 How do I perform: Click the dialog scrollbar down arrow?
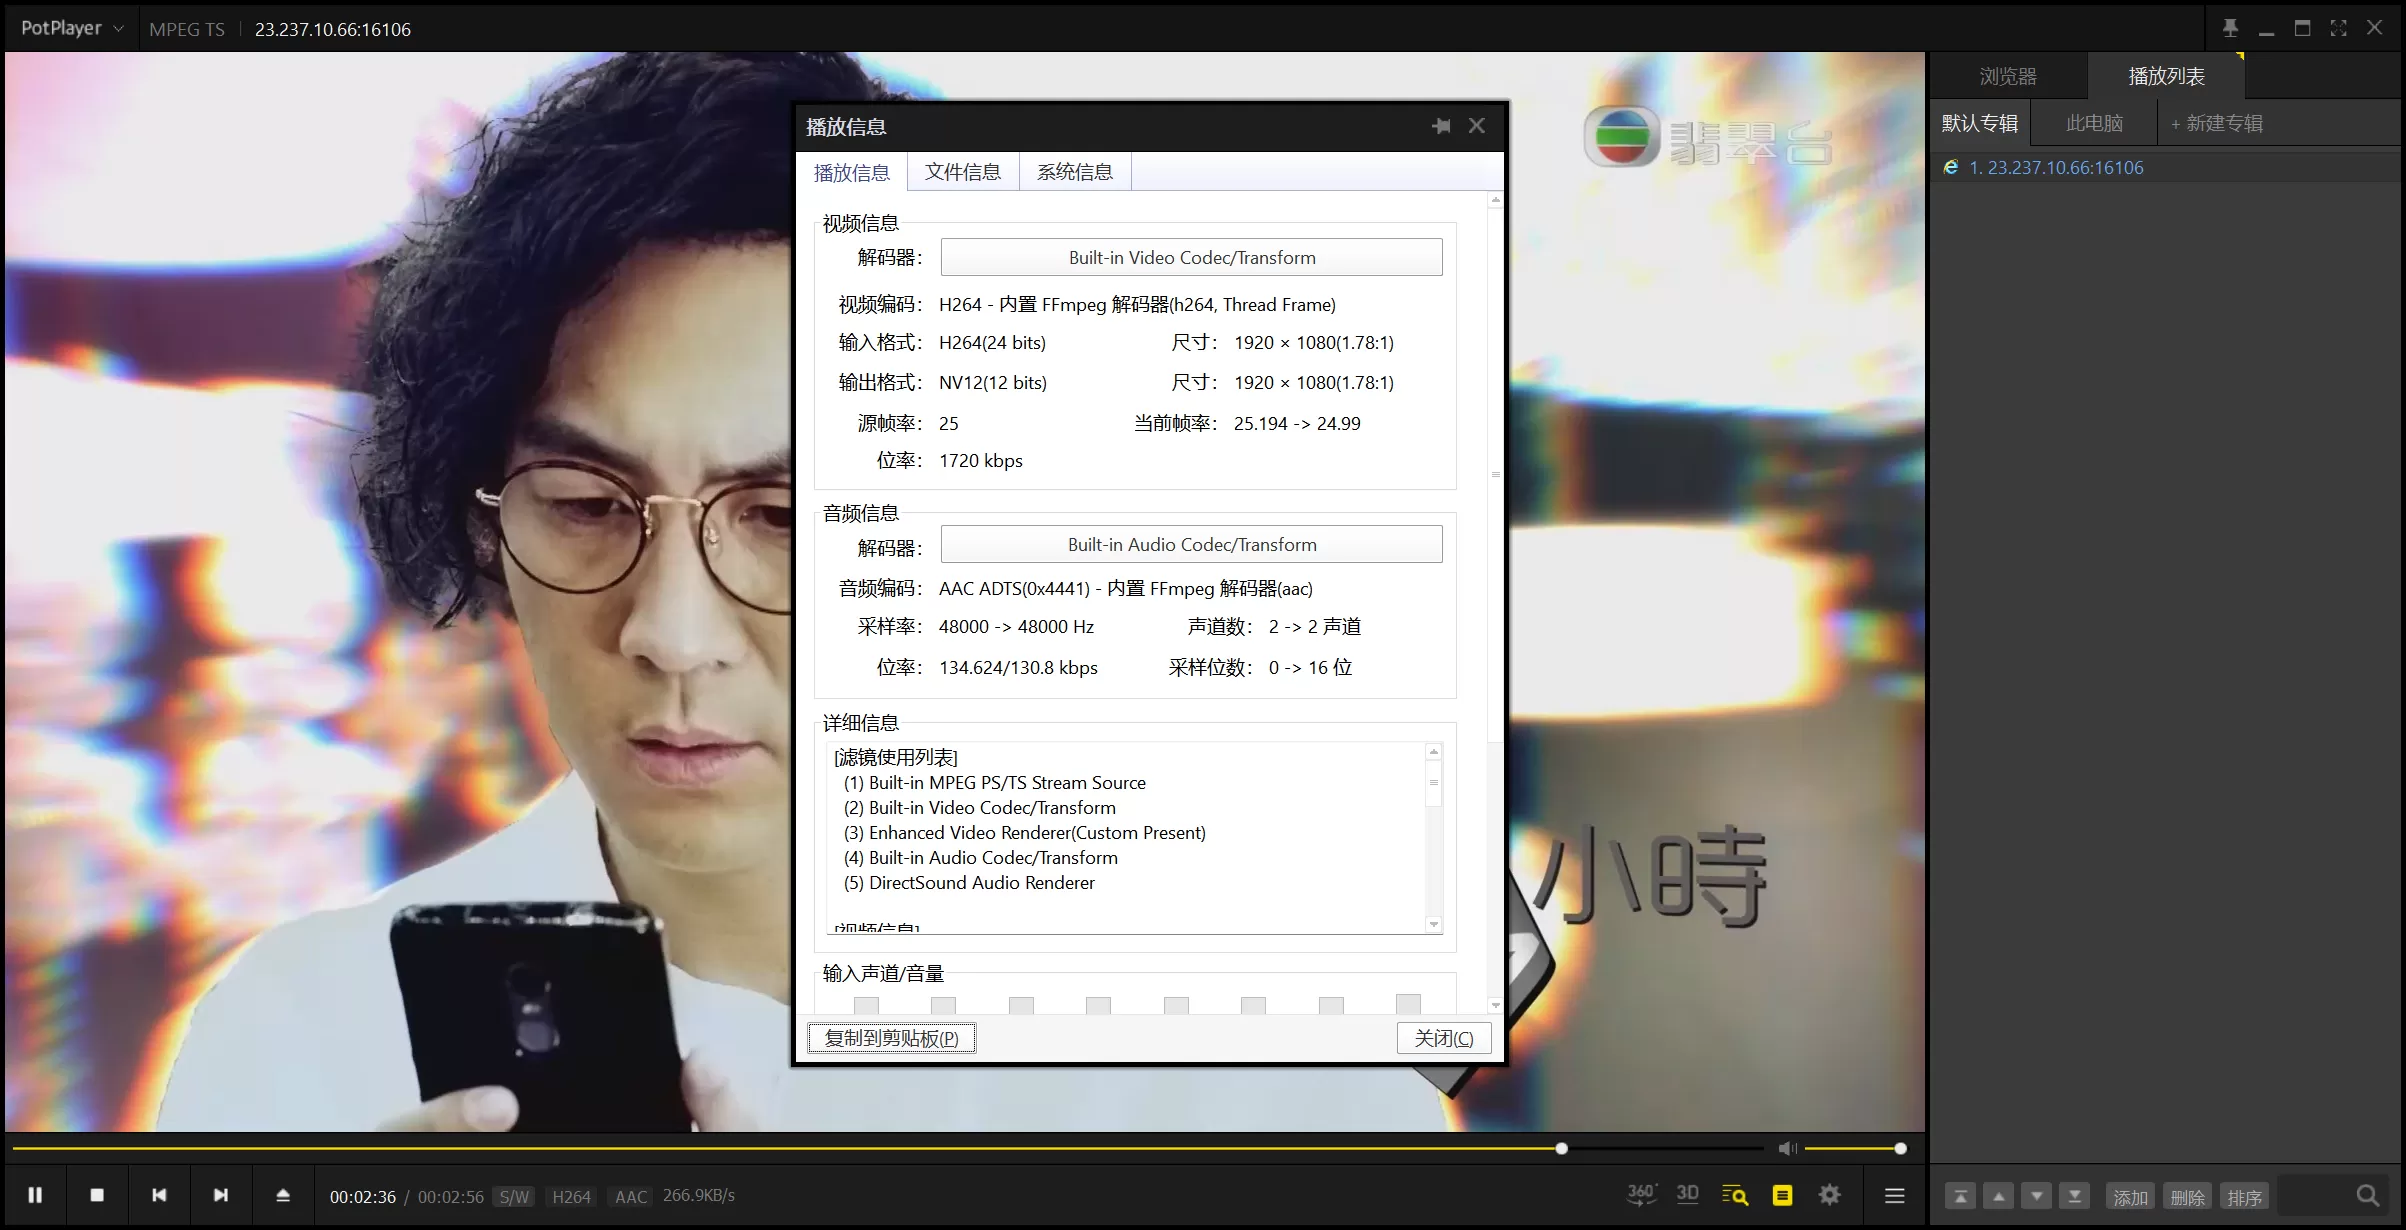point(1496,1005)
